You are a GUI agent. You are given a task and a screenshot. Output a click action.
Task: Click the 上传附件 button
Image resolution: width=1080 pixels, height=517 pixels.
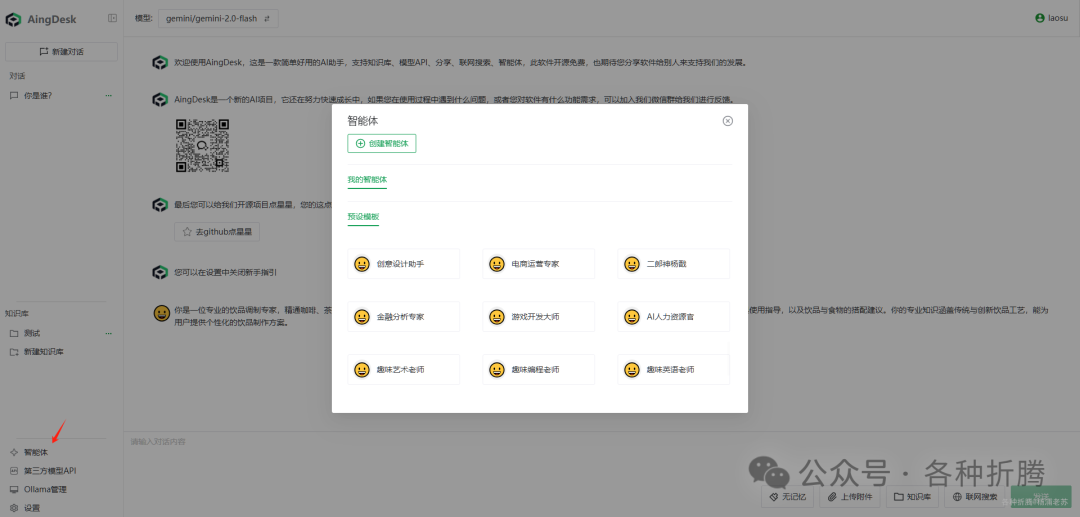[x=851, y=496]
